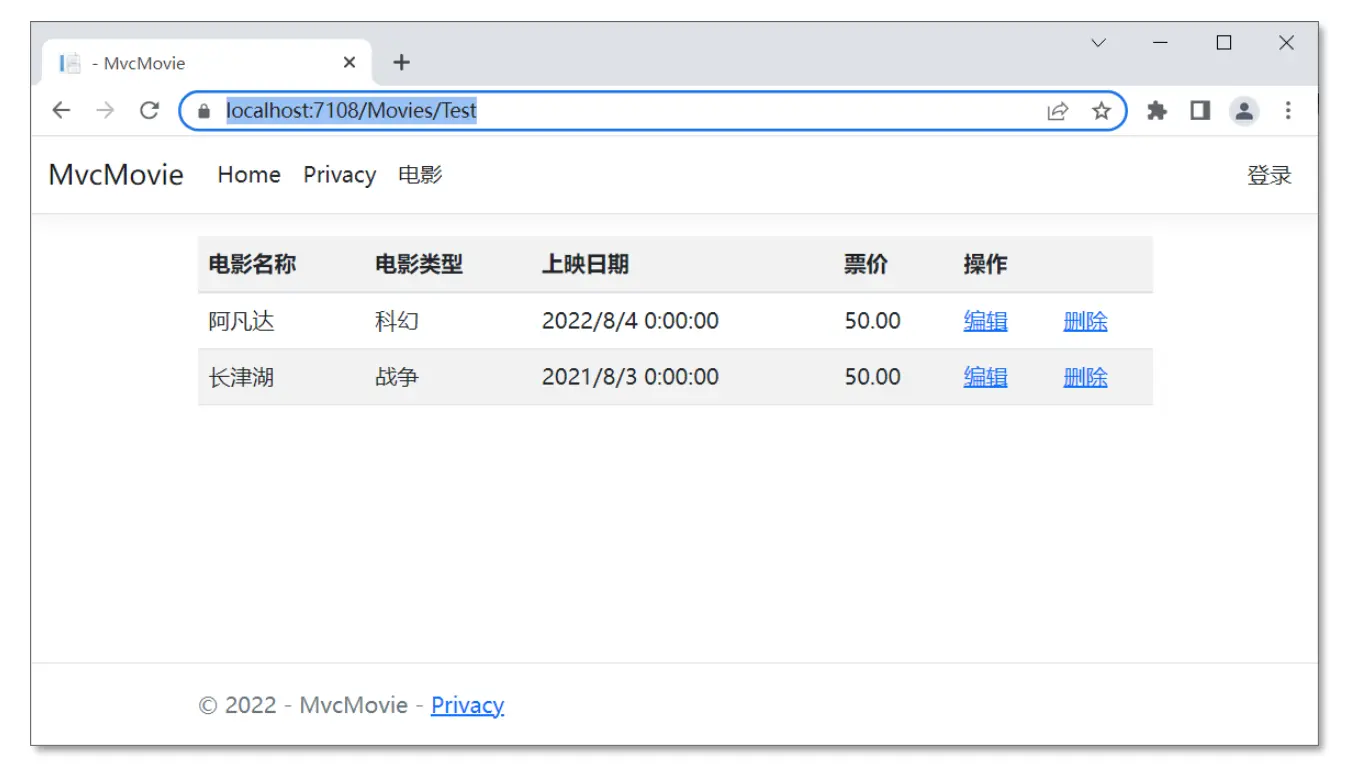Click 删除 for the 阿凡达 row

click(1085, 321)
